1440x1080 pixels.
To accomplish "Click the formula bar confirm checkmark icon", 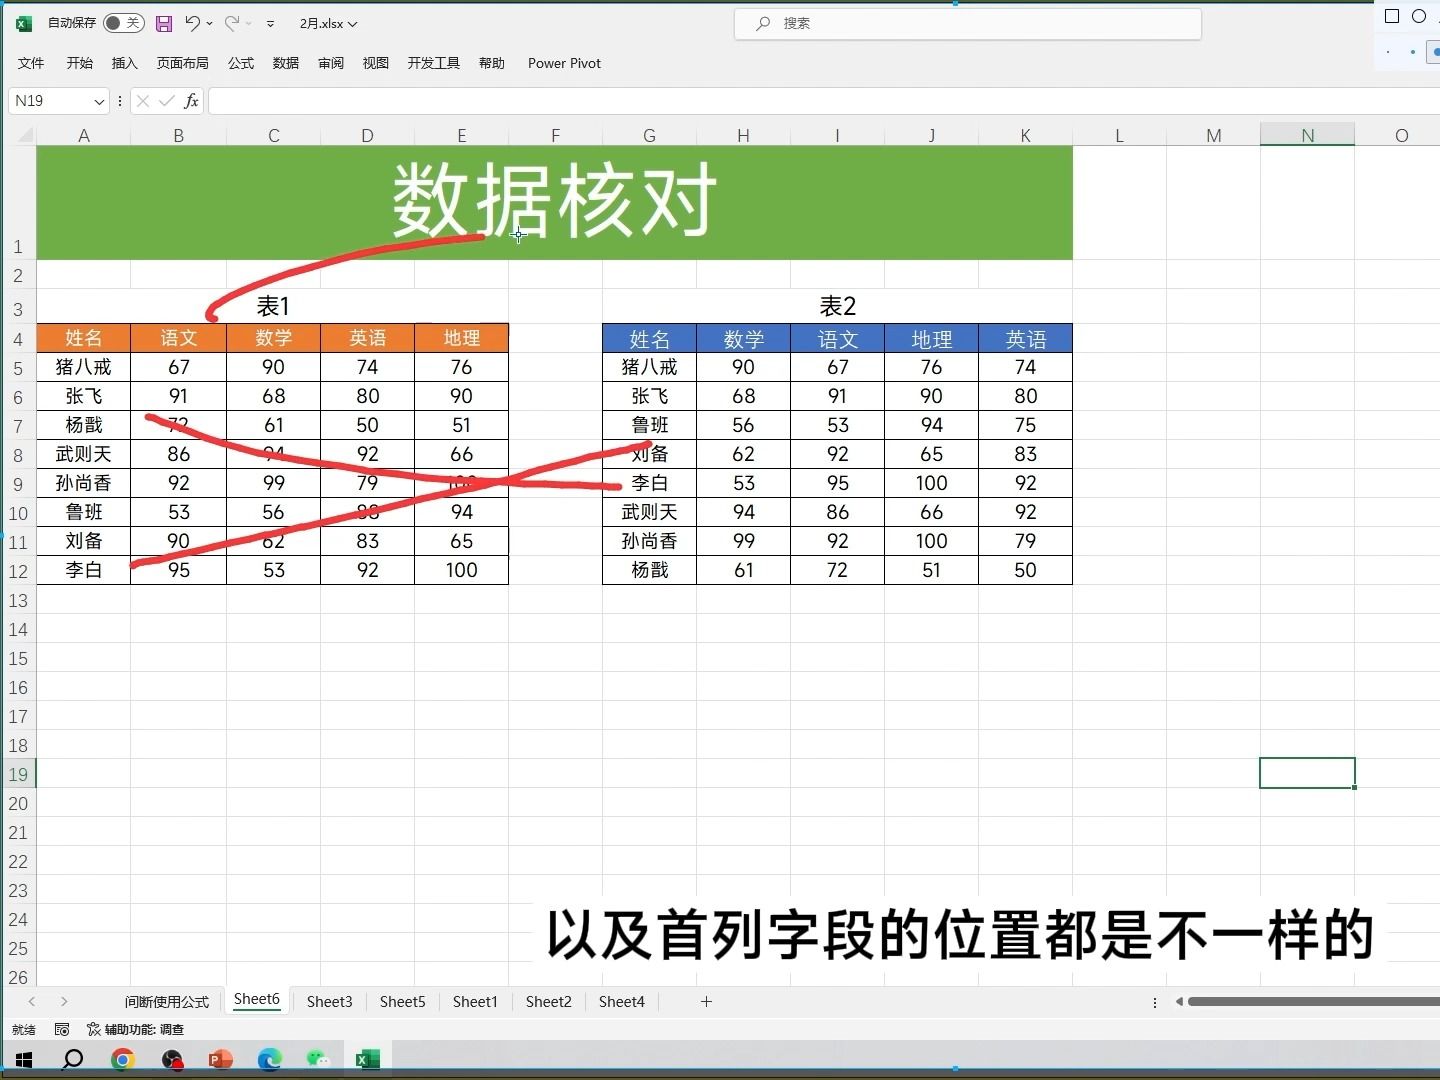I will [x=166, y=101].
